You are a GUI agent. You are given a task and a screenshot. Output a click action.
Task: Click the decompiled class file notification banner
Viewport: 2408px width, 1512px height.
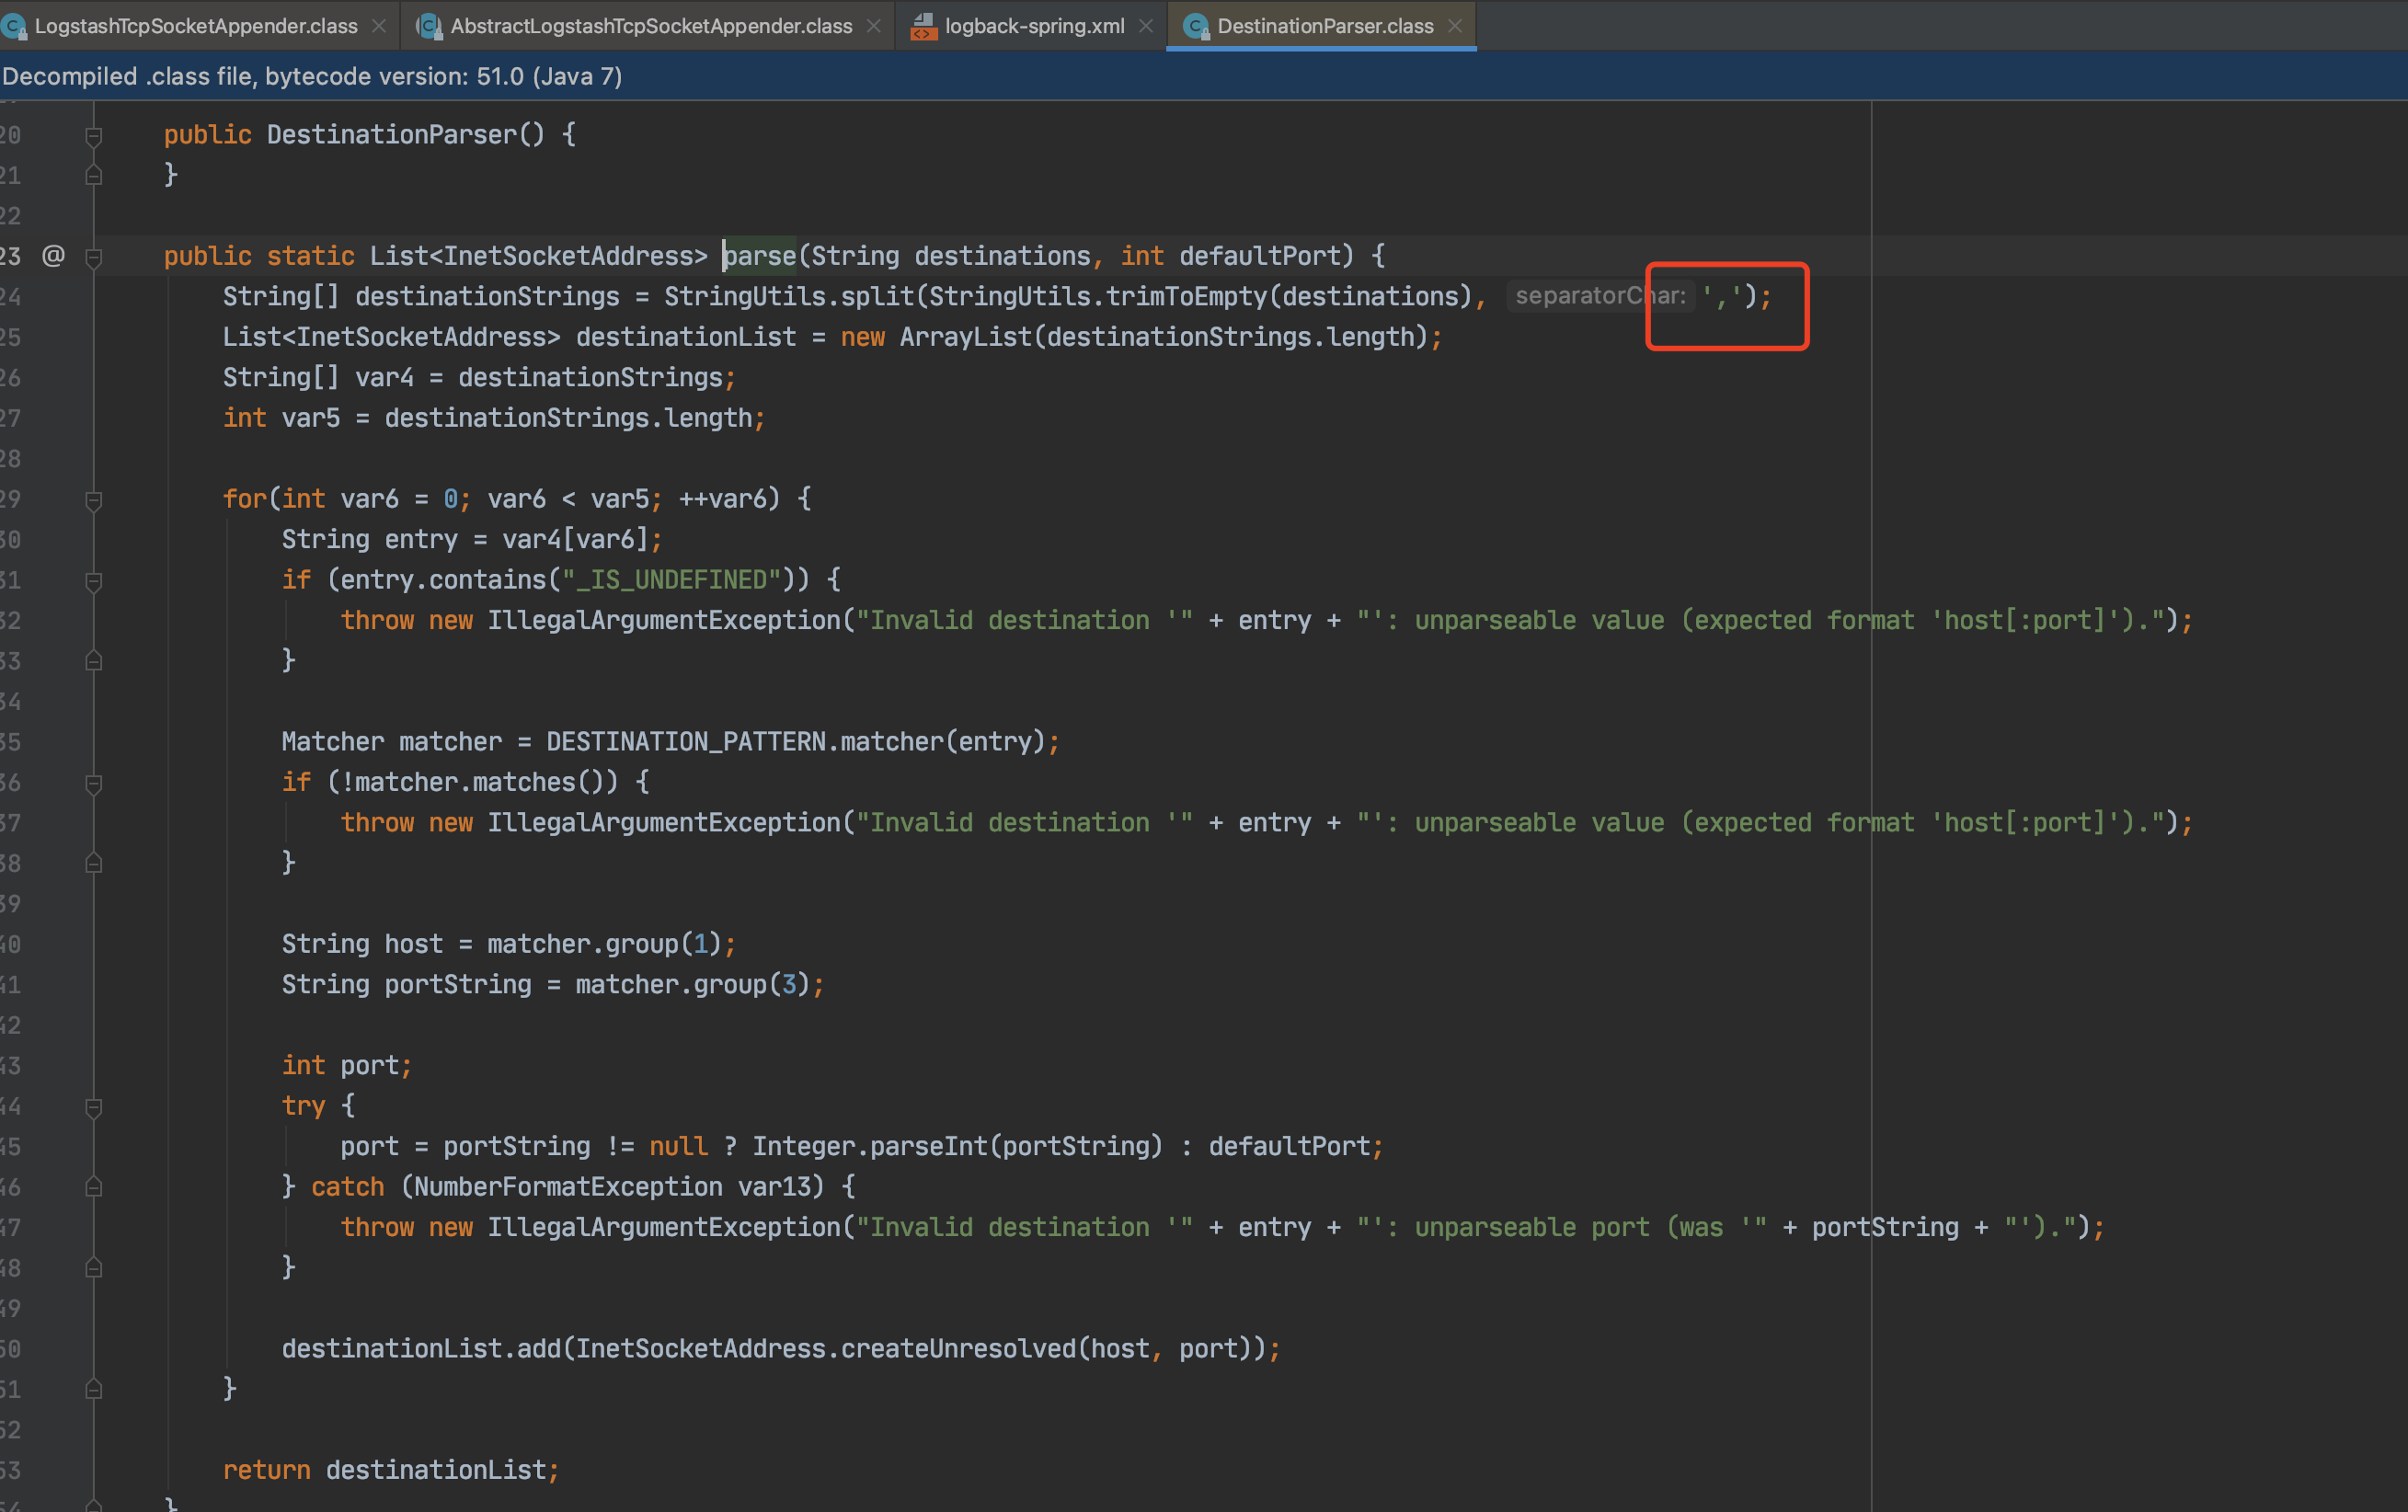(312, 77)
